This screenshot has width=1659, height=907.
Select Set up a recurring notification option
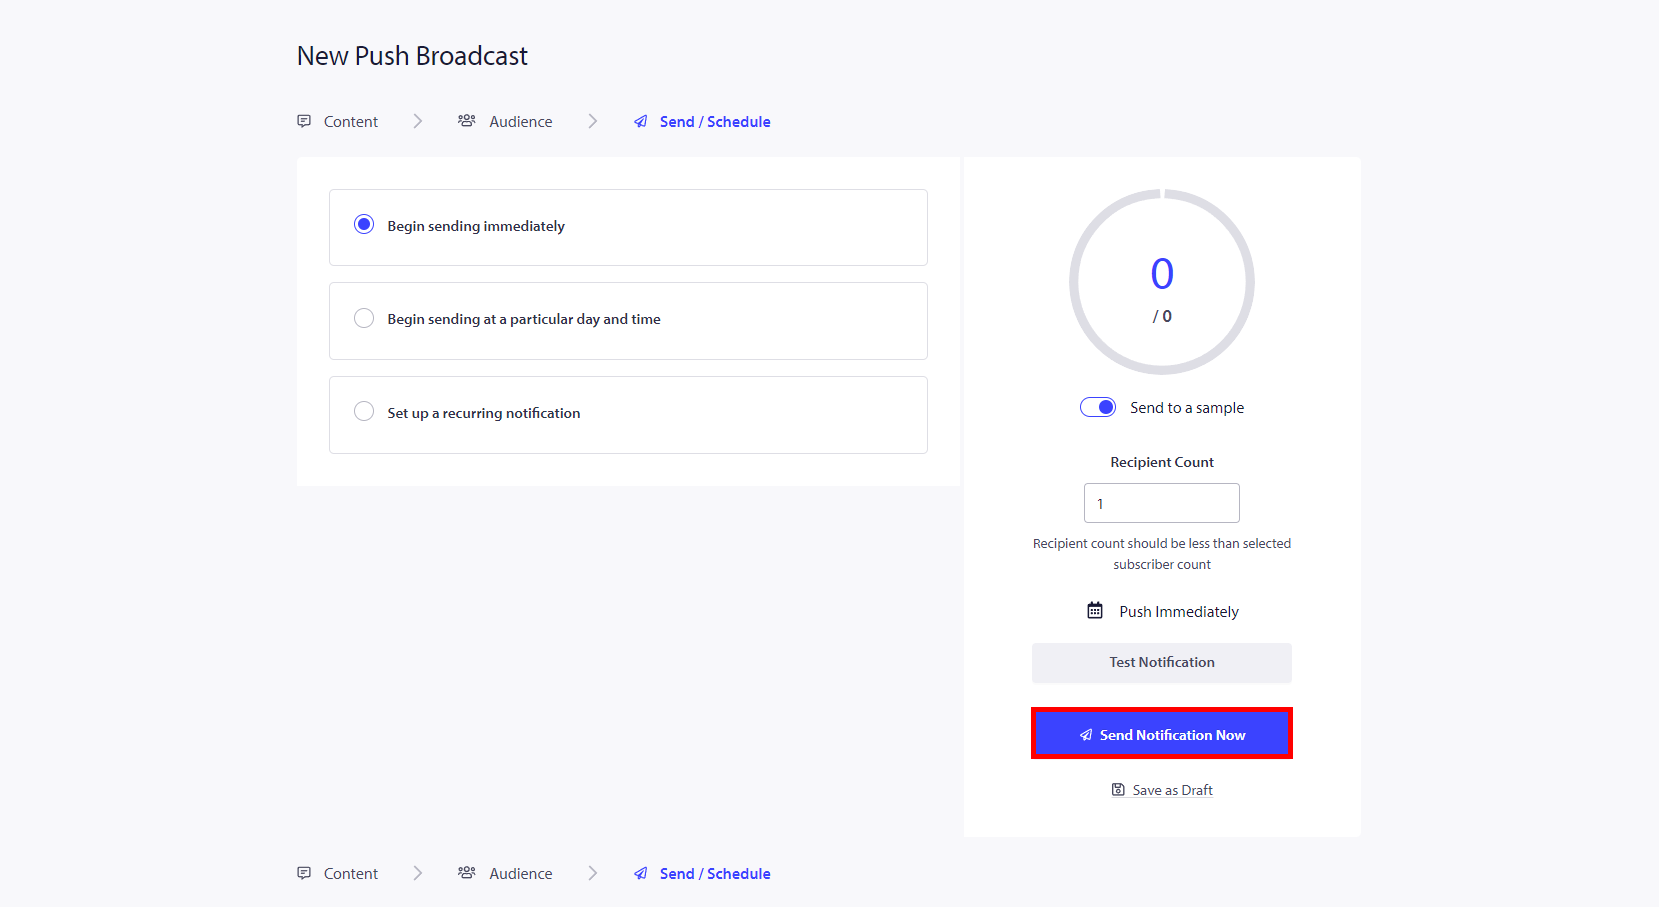pos(364,412)
